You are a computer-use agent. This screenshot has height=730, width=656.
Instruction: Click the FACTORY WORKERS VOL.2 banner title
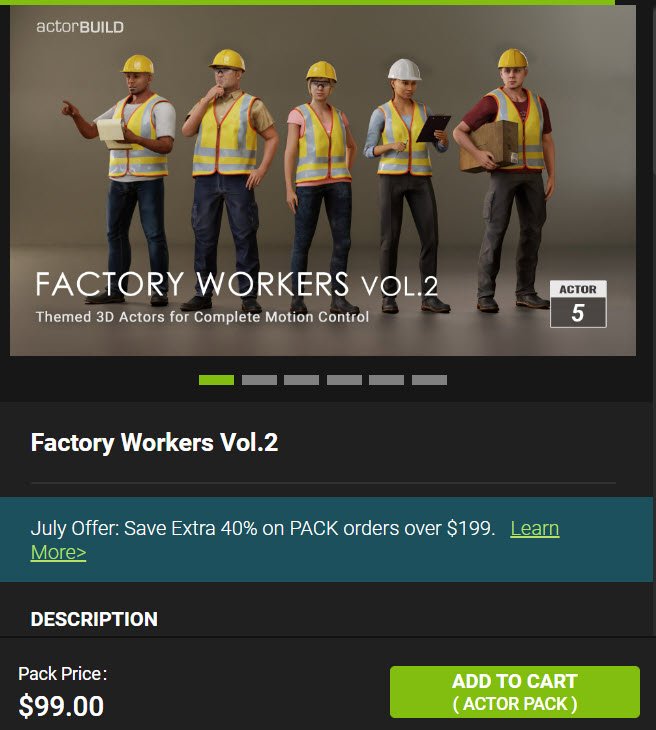237,284
